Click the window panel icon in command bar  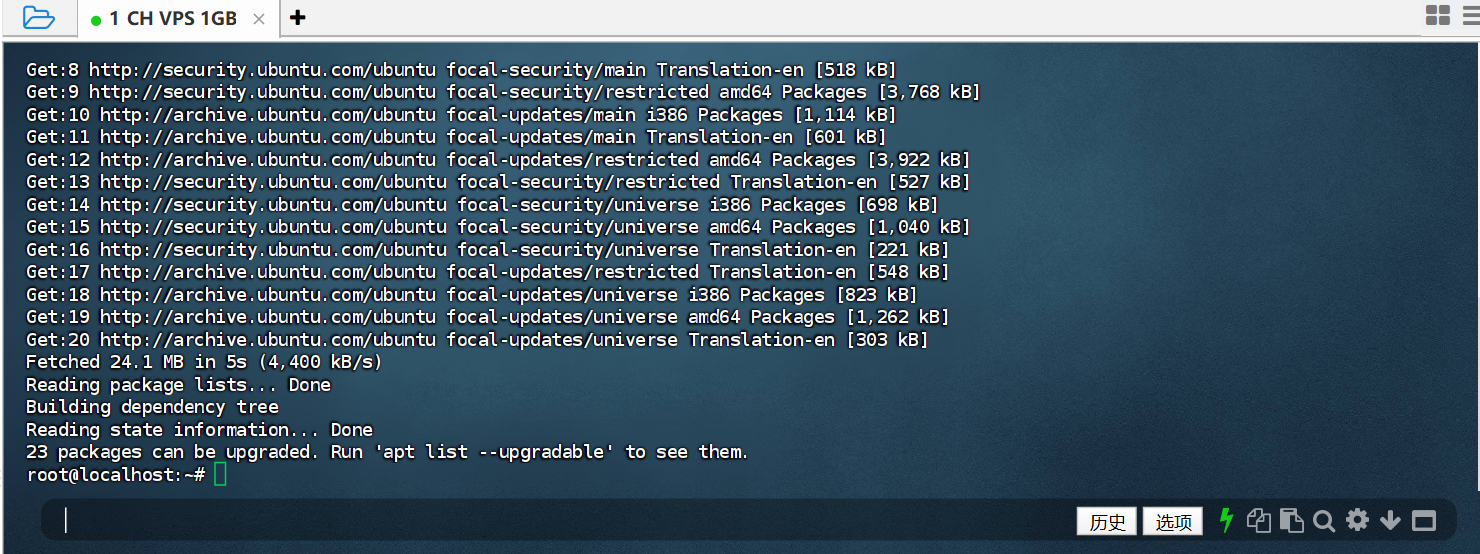coord(1423,520)
